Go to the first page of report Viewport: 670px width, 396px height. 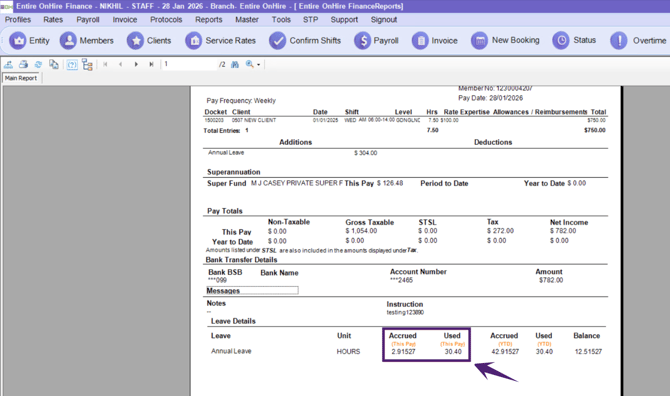point(105,65)
